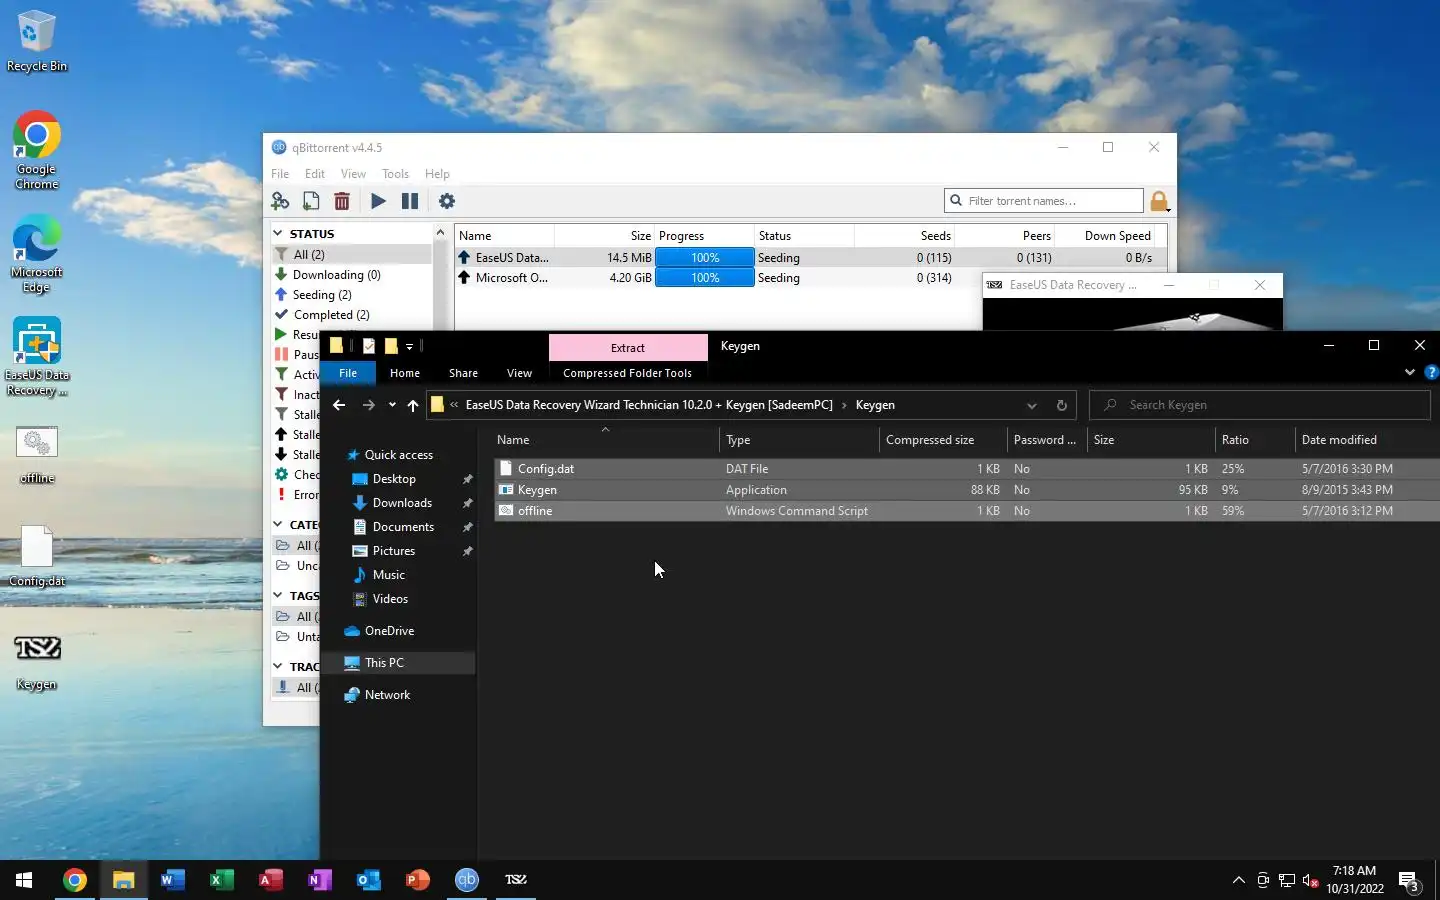Open qBittorrent from the taskbar
Screen dimensions: 1440x900
467,879
